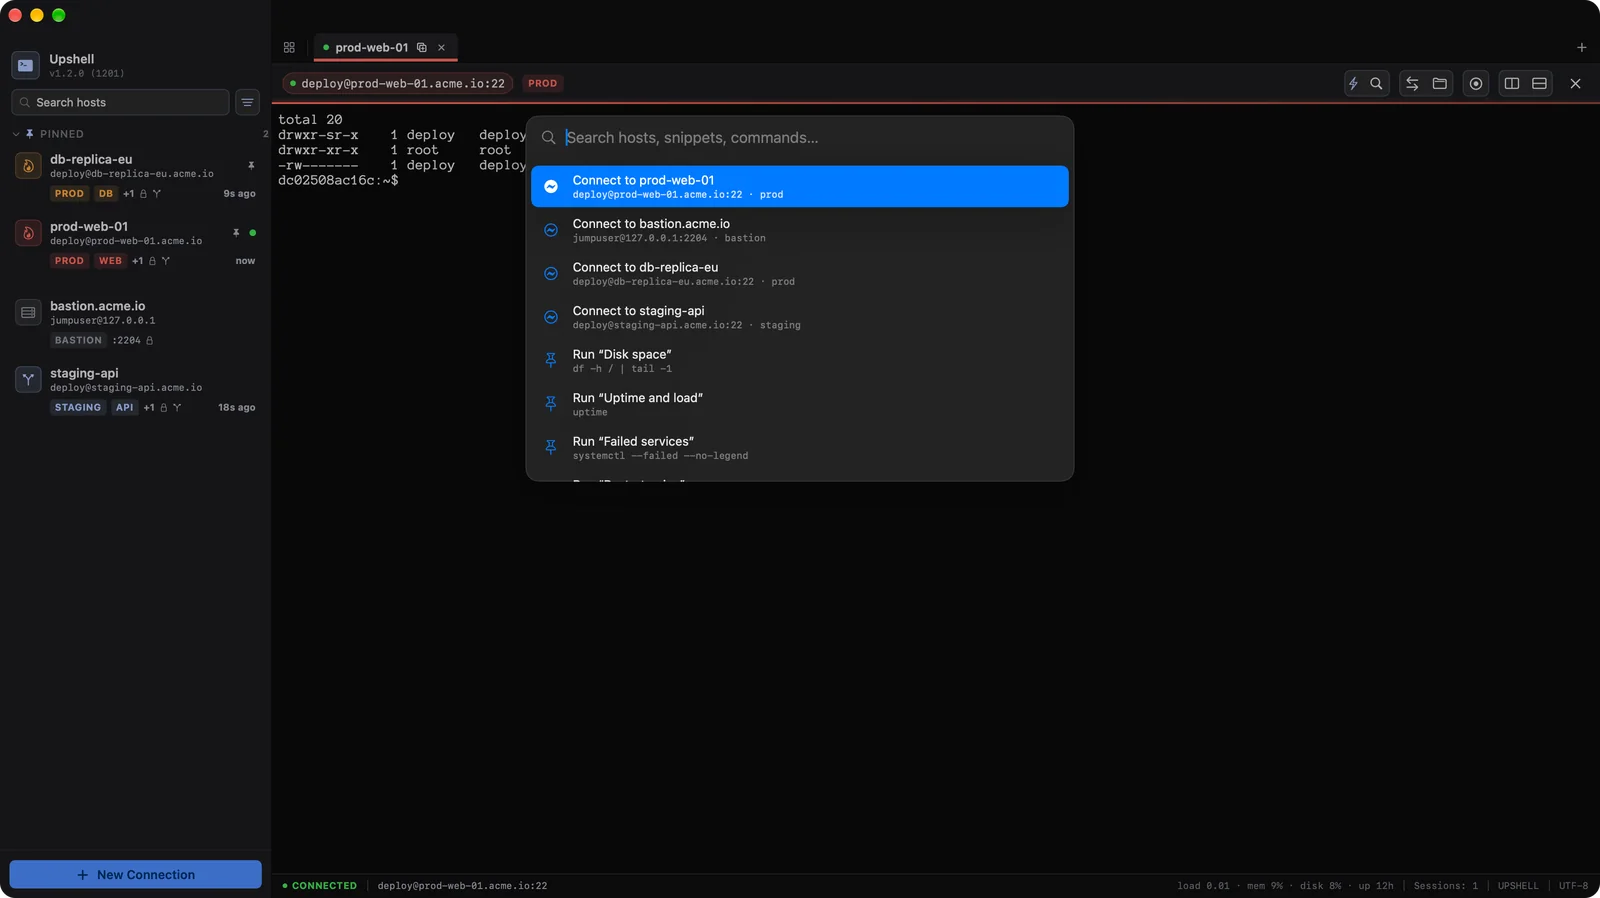Click the "load 0.01" status entry

tap(1203, 886)
